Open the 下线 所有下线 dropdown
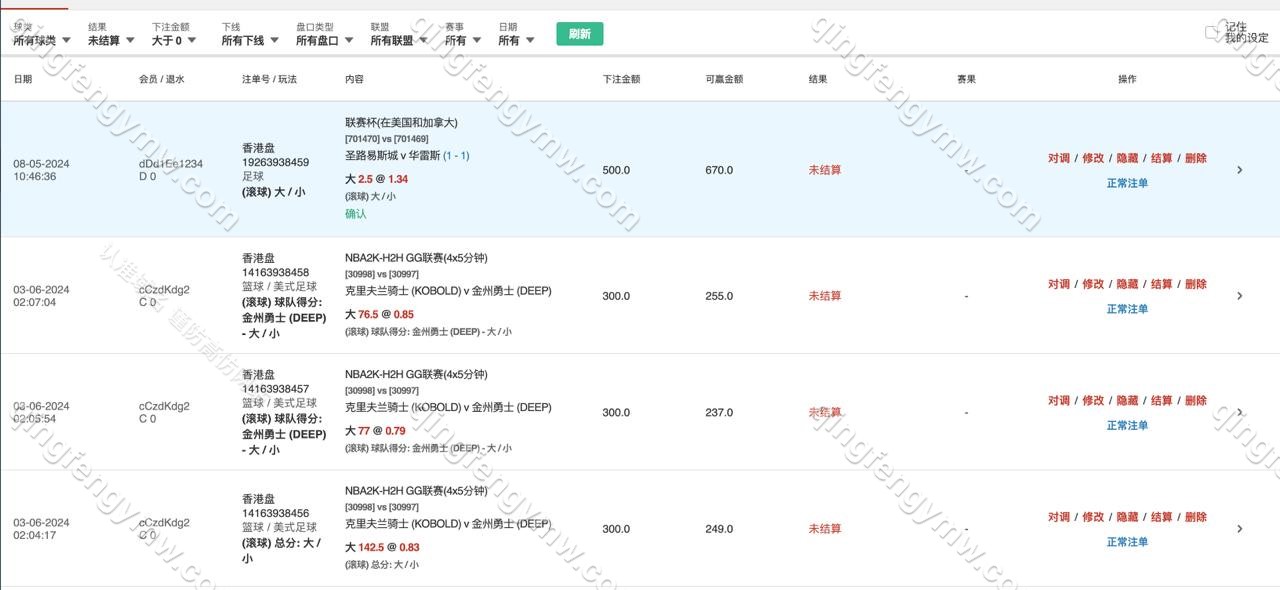The image size is (1280, 590). coord(249,40)
